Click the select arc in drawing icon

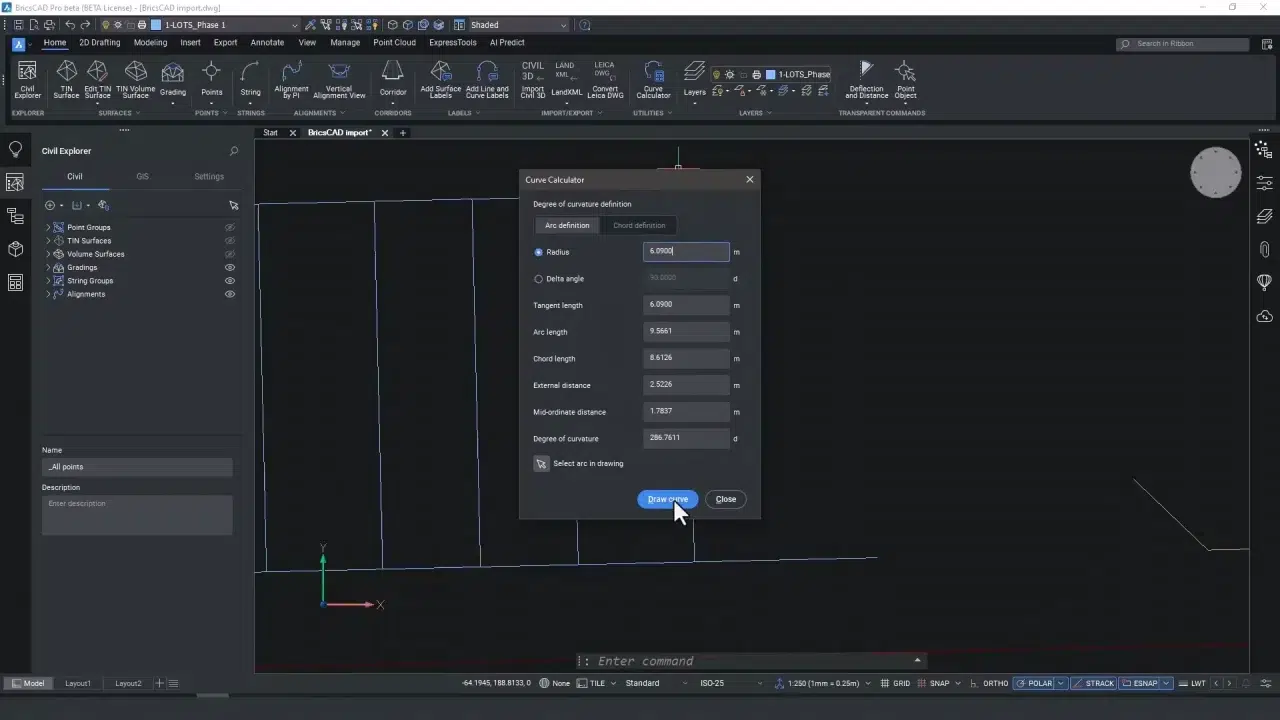pyautogui.click(x=541, y=464)
